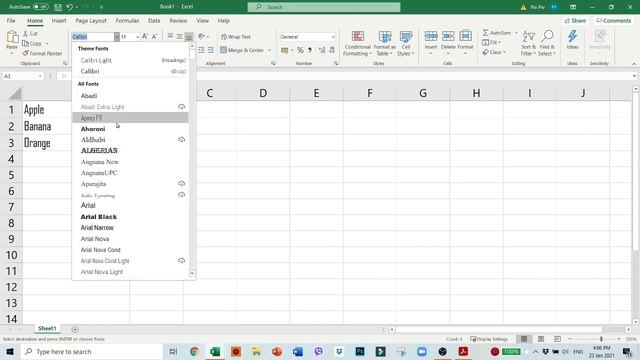Screen dimensions: 640x360
Task: Select the Algerian font from list
Action: click(x=130, y=151)
